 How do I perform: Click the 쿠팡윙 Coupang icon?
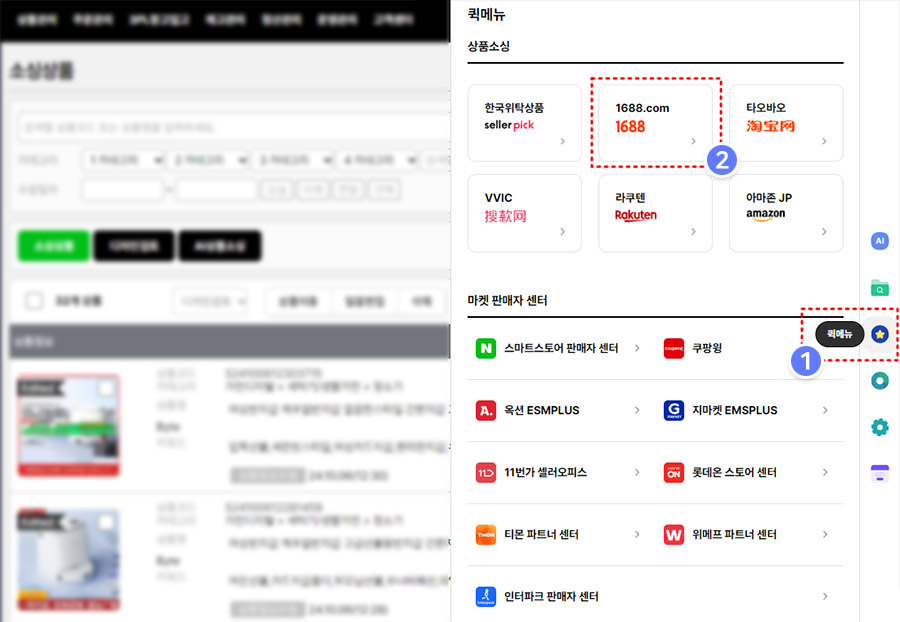coord(673,348)
